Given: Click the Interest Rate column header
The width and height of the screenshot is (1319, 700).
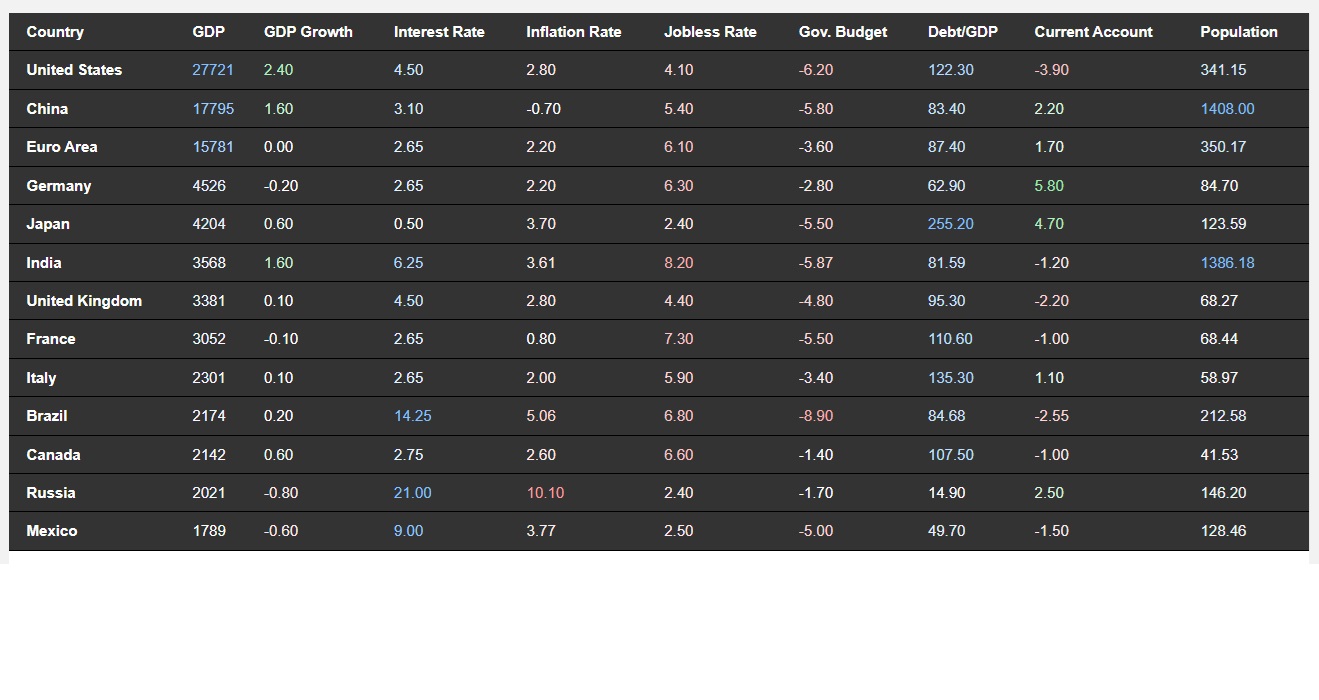Looking at the screenshot, I should [x=439, y=32].
